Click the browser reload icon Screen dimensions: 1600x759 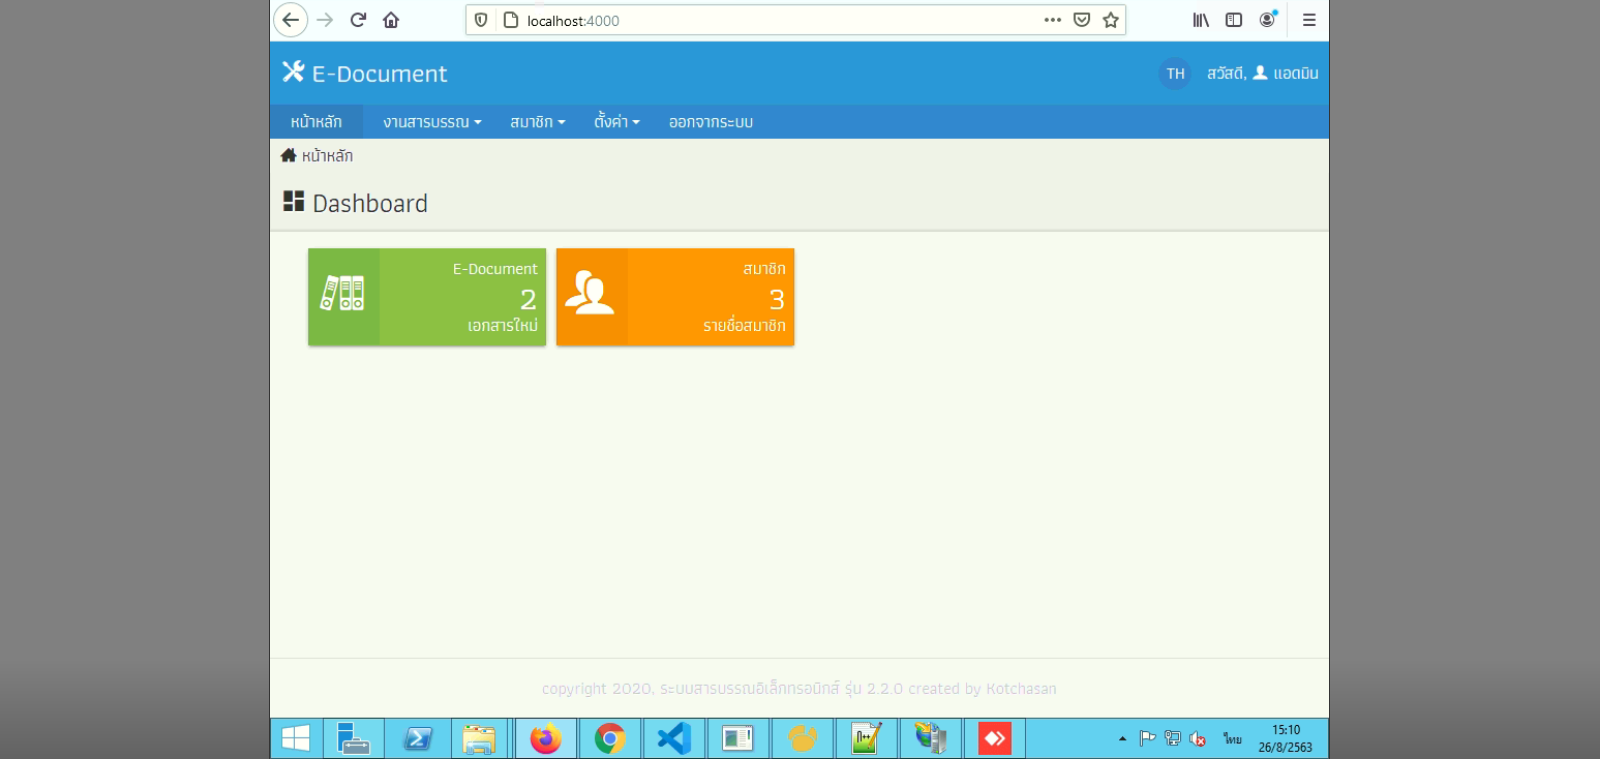click(x=358, y=20)
